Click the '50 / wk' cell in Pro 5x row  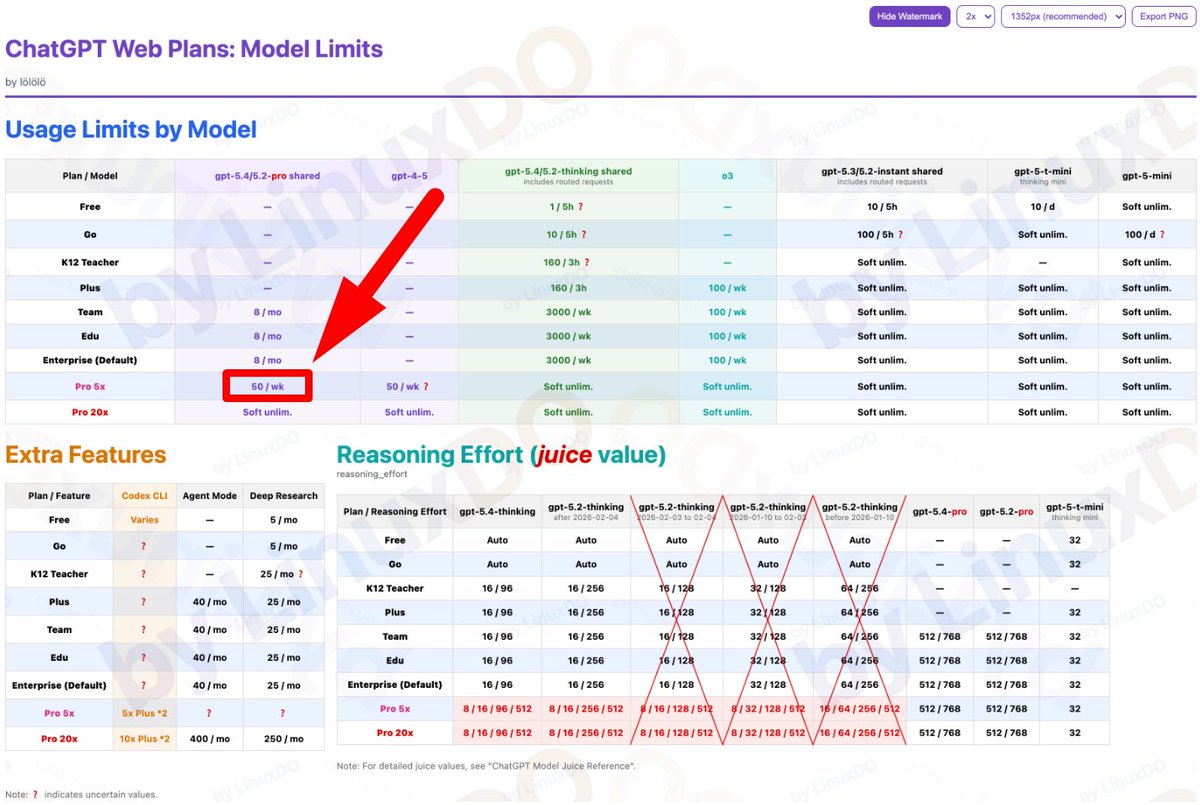267,386
